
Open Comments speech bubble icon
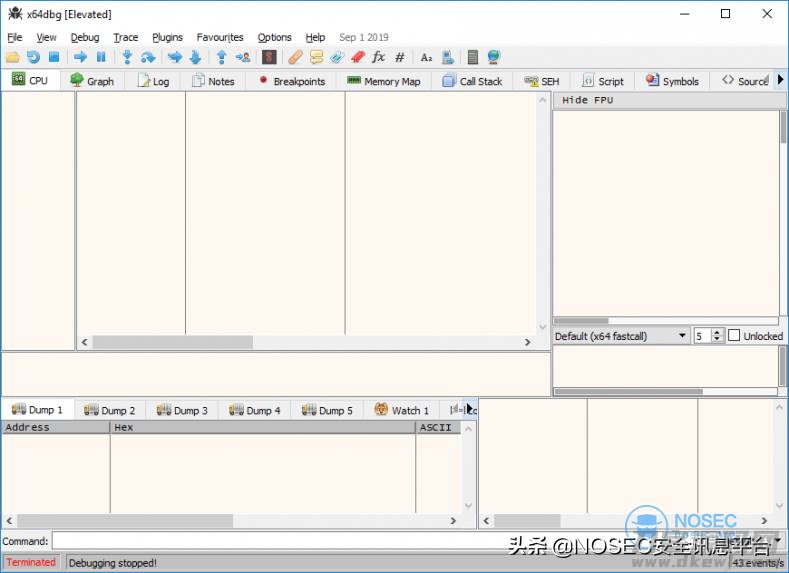(x=317, y=57)
